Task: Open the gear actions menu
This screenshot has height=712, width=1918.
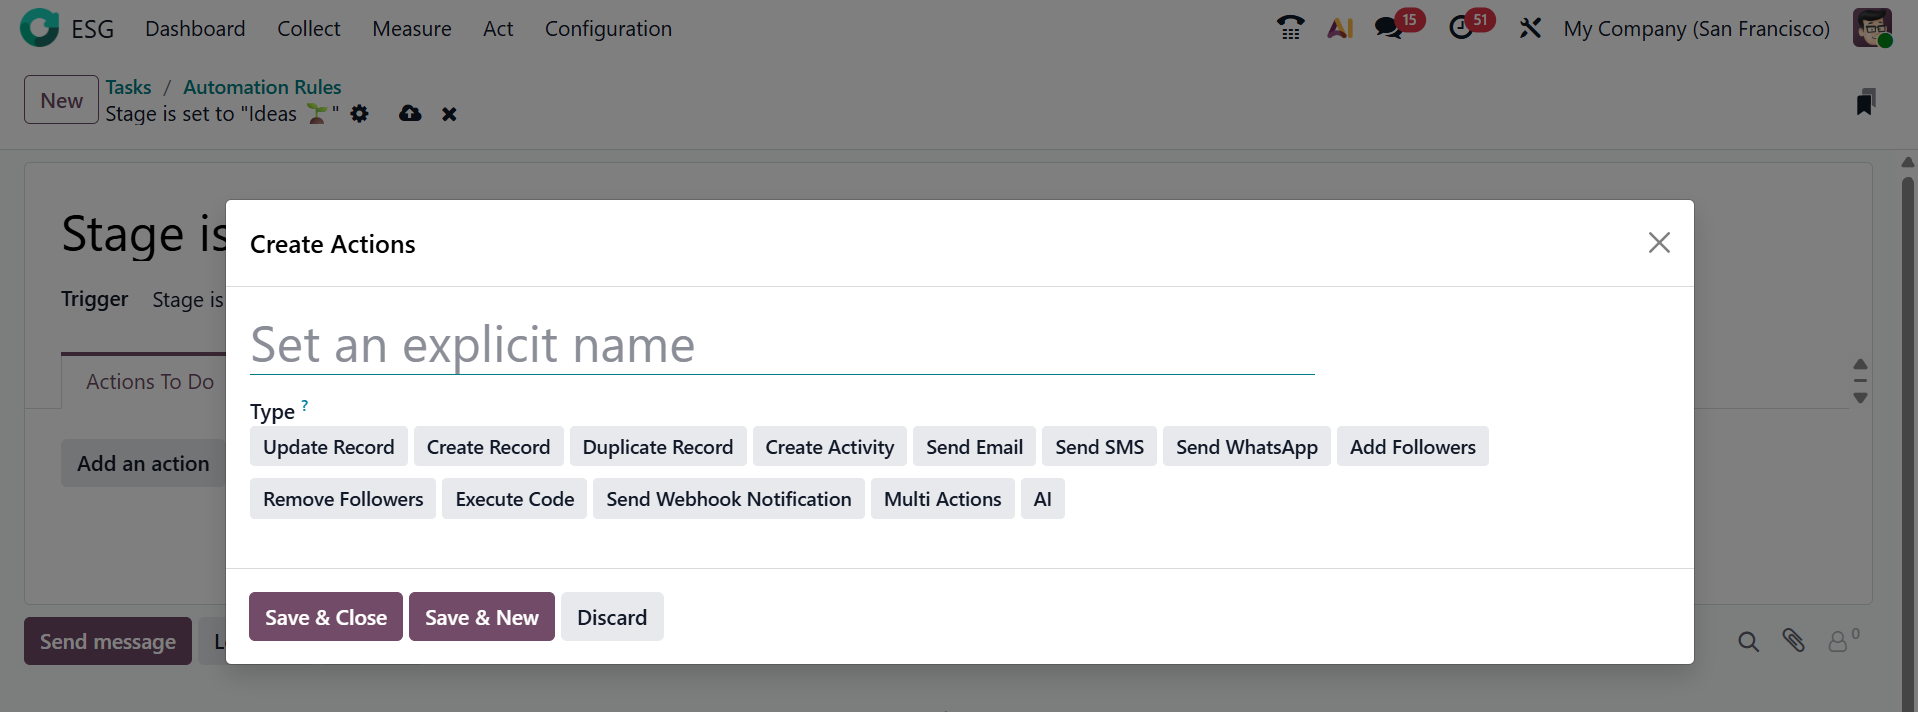Action: click(x=360, y=114)
